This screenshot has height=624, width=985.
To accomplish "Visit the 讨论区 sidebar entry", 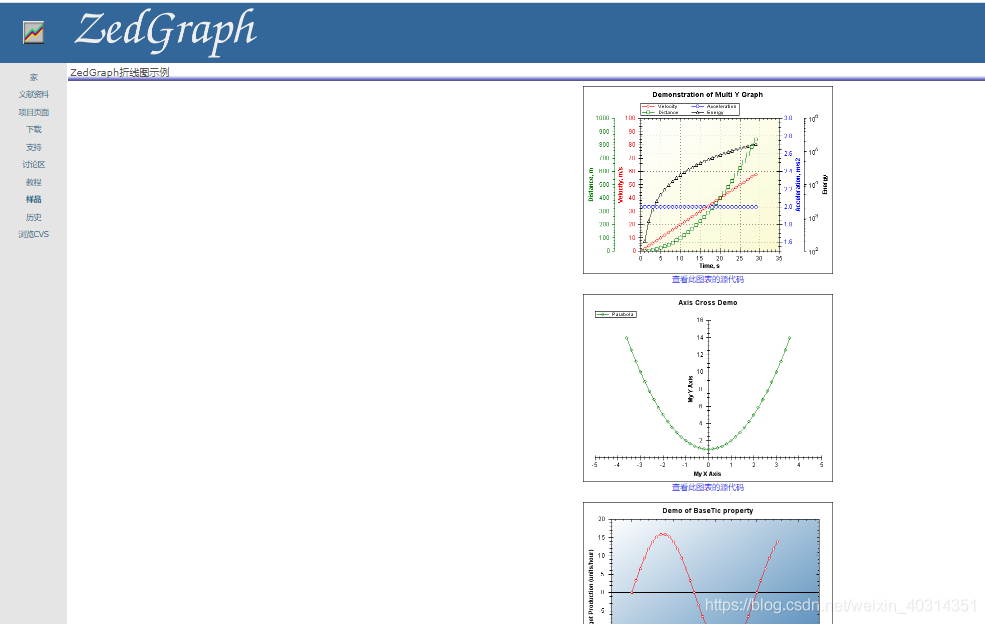I will coord(33,165).
